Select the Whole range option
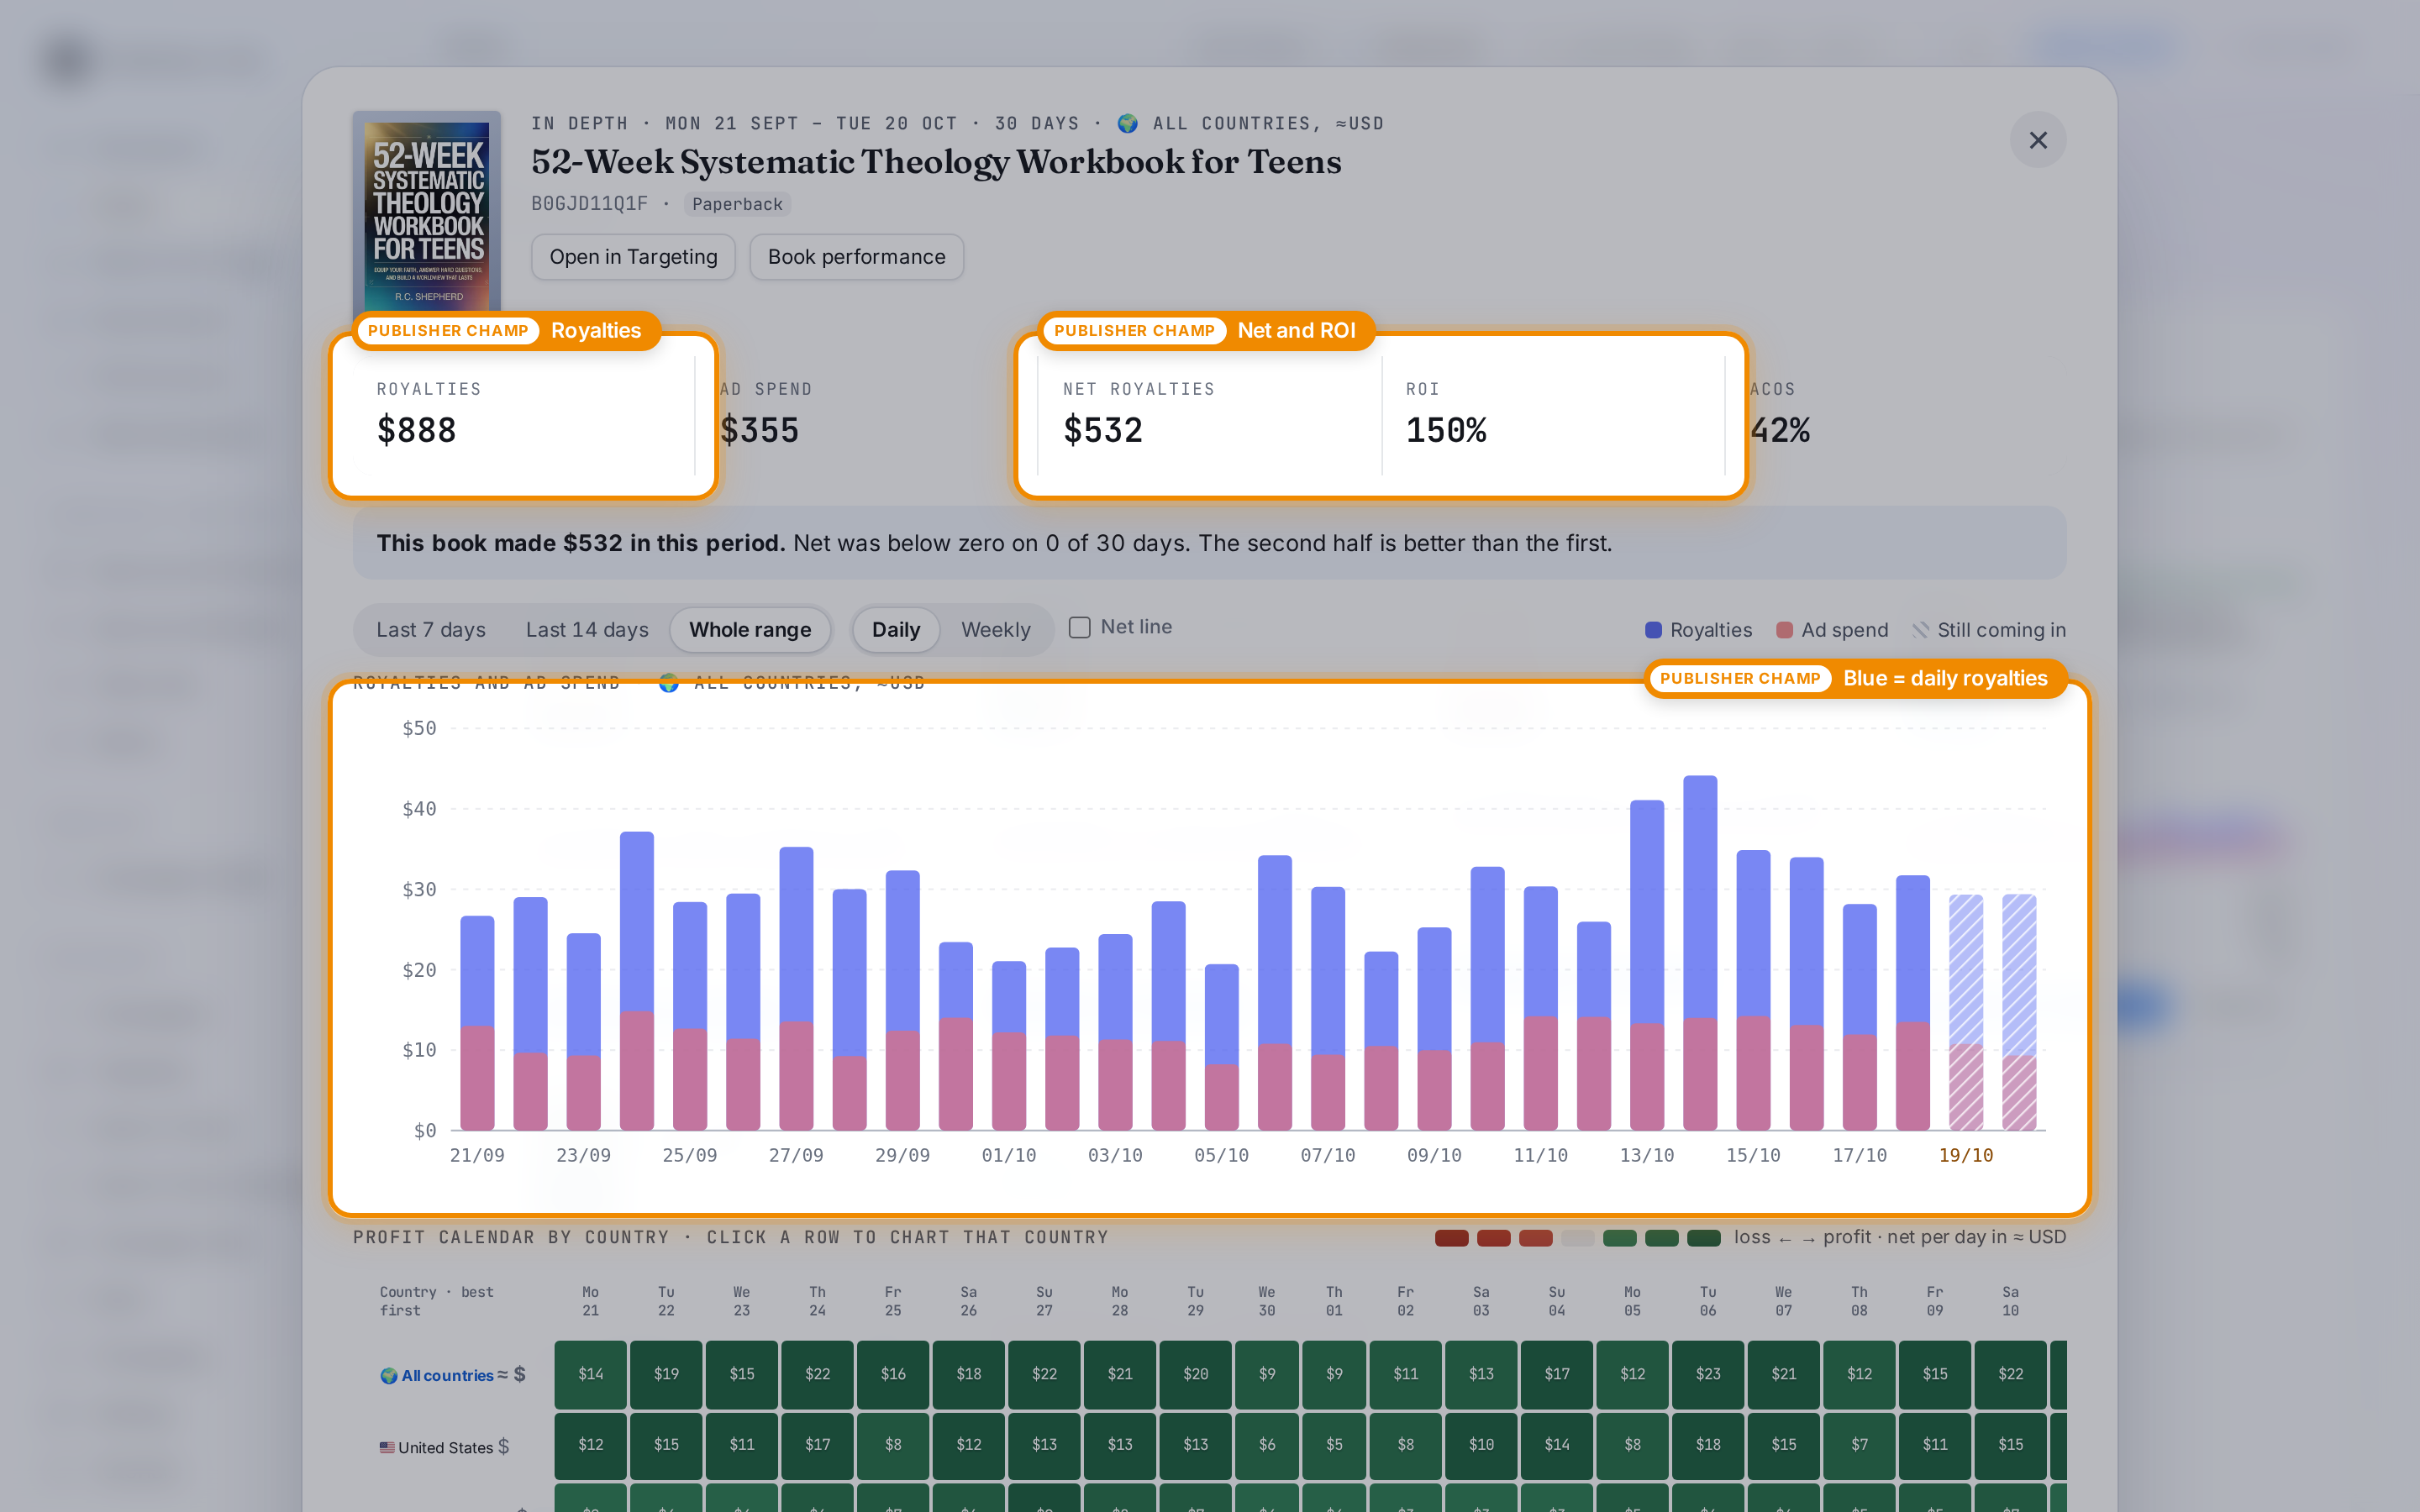Image resolution: width=2420 pixels, height=1512 pixels. (750, 630)
